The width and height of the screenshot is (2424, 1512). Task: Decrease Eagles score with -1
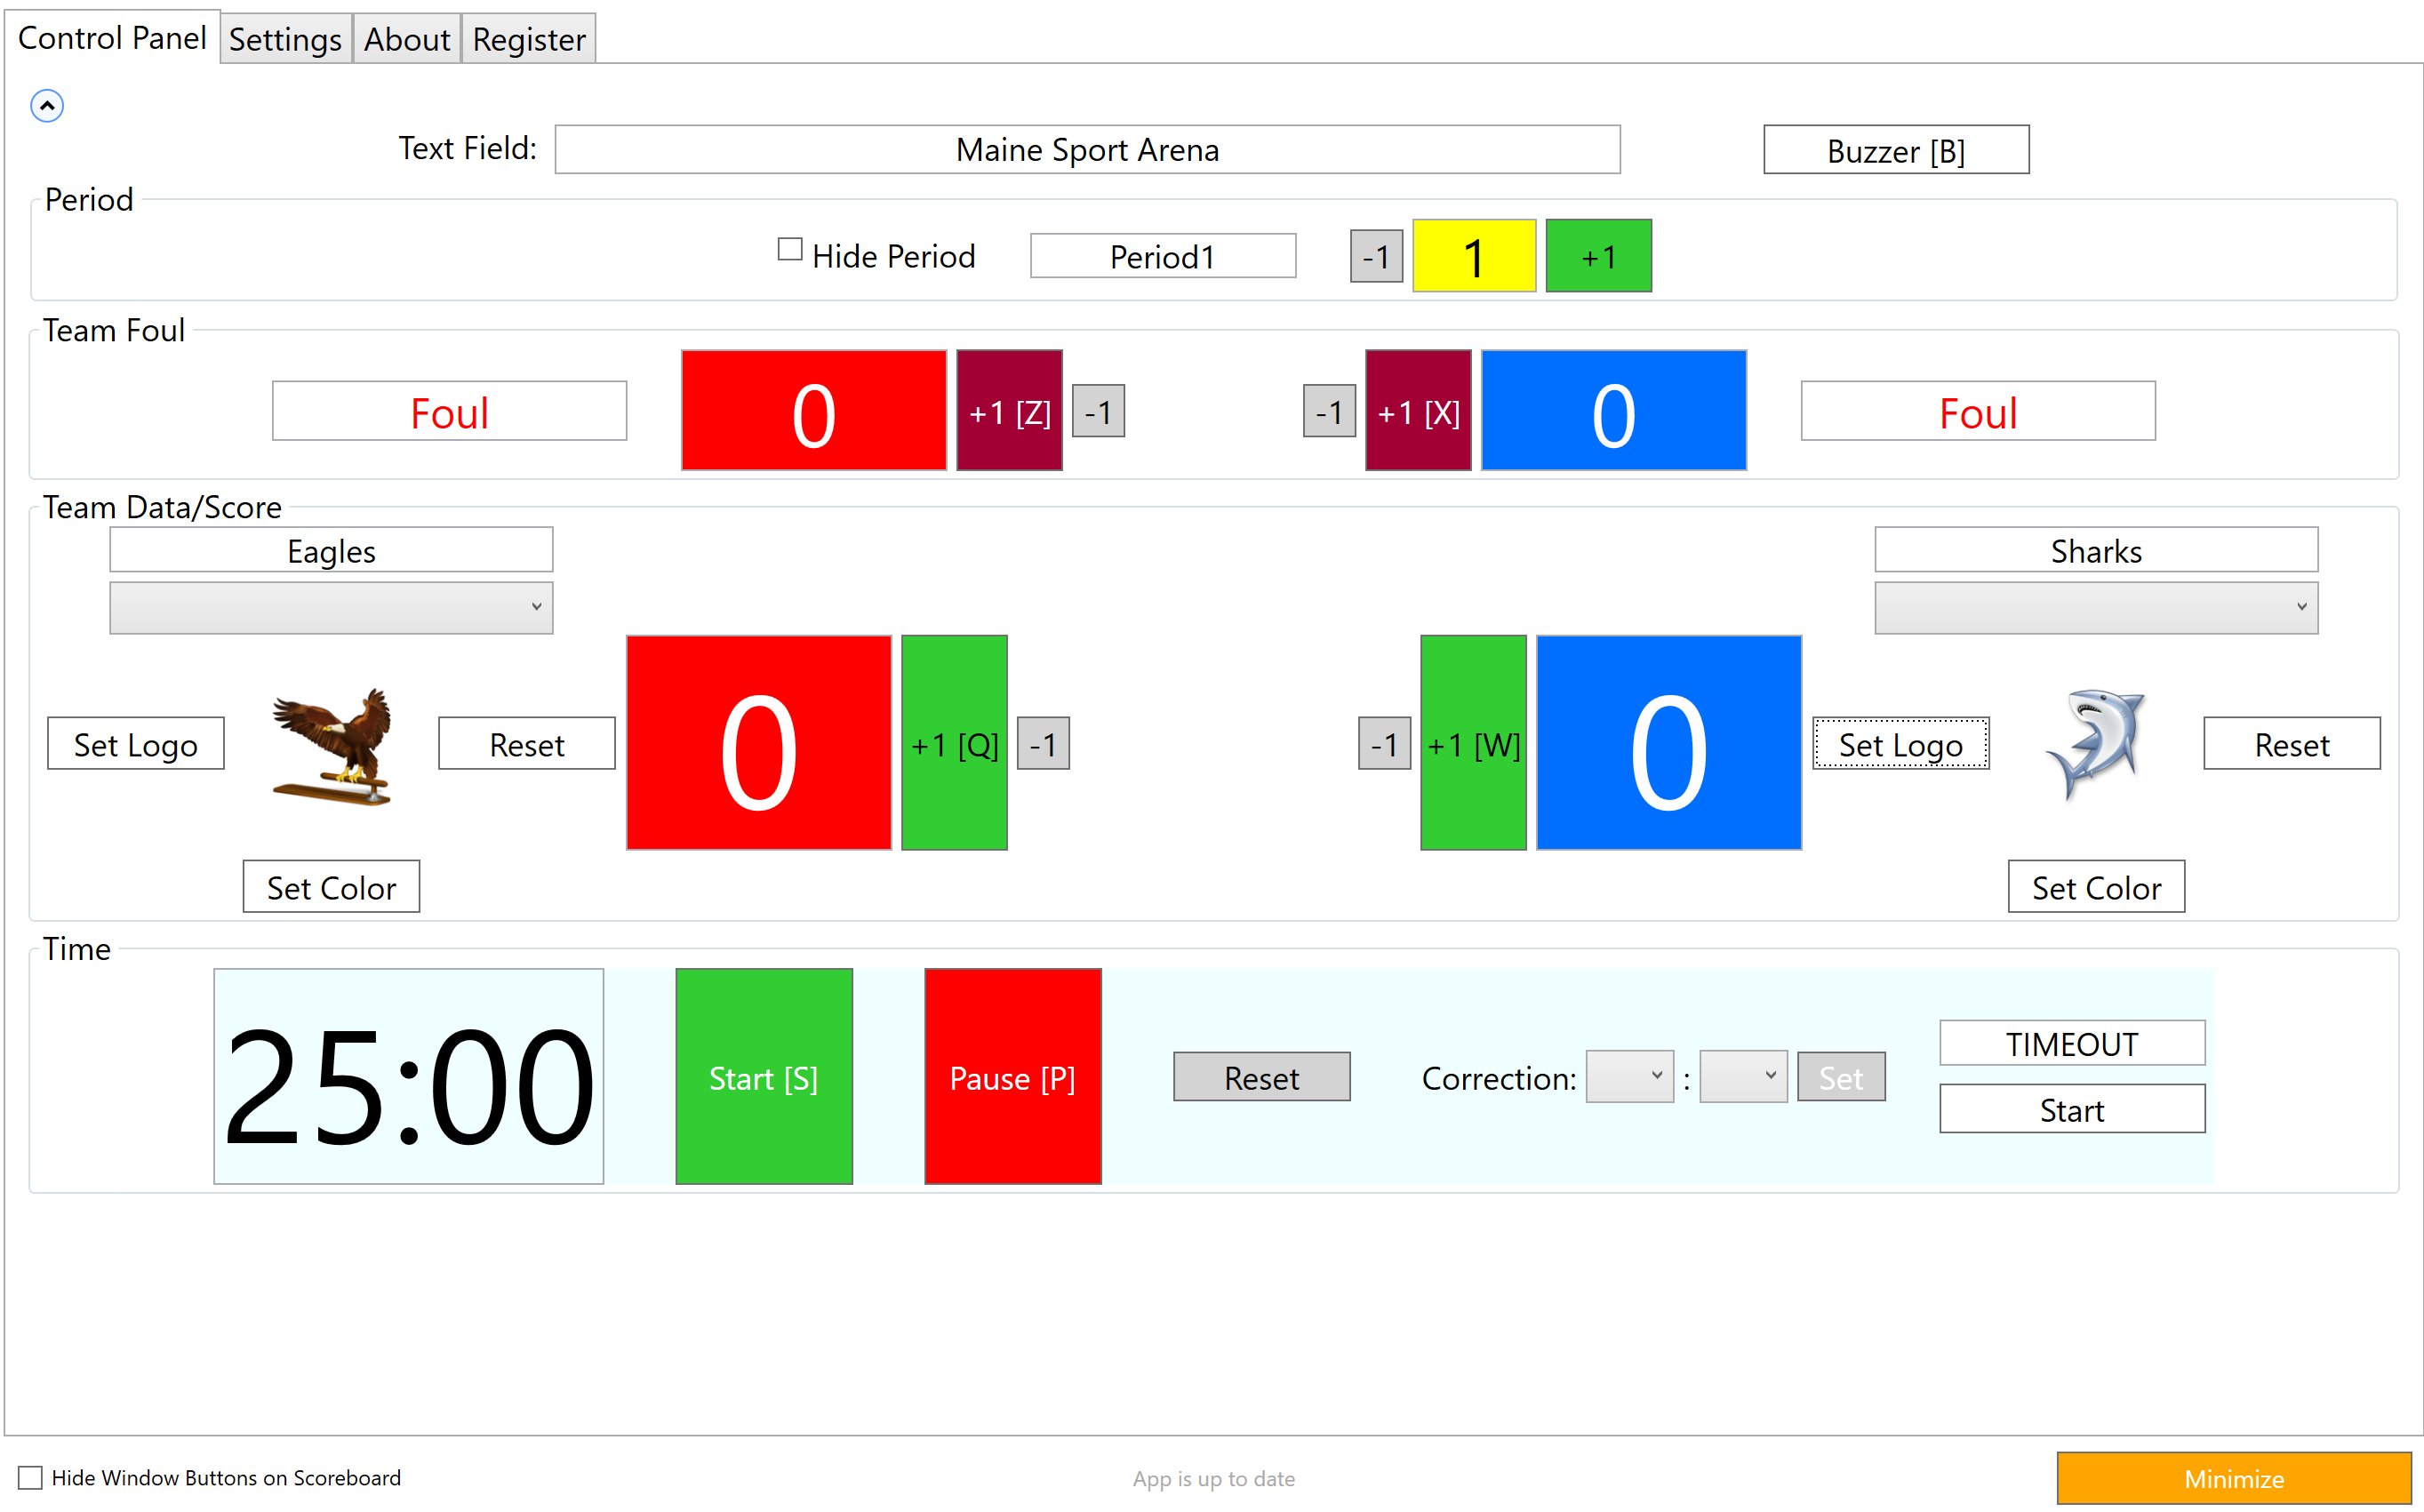click(x=1045, y=743)
